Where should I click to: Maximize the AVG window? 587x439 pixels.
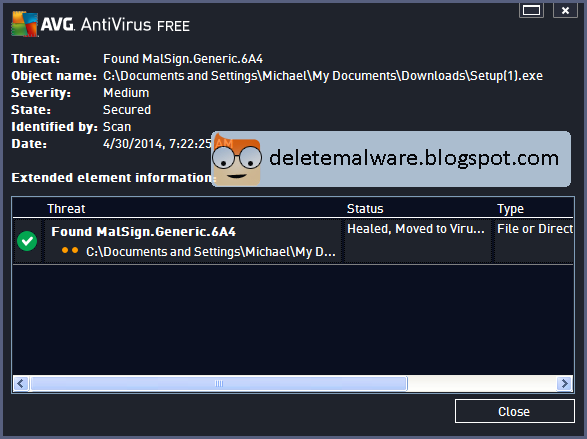[531, 10]
